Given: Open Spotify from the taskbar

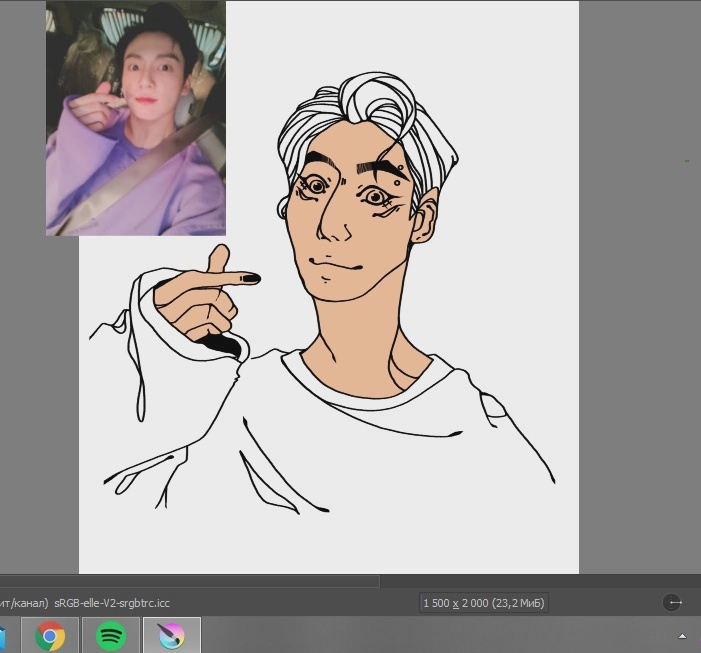Looking at the screenshot, I should pyautogui.click(x=111, y=635).
